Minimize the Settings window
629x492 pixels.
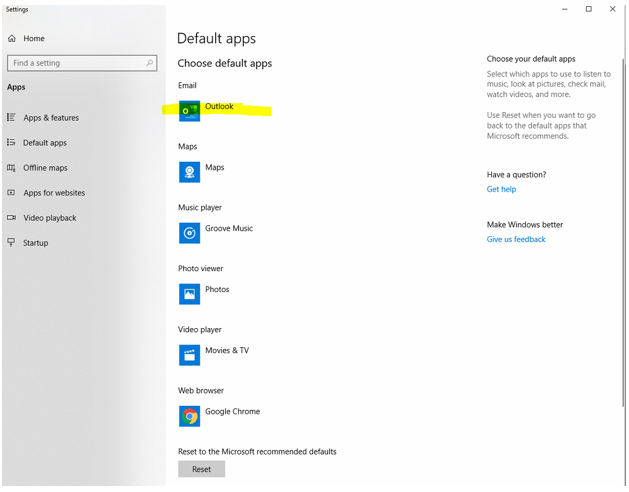coord(565,9)
